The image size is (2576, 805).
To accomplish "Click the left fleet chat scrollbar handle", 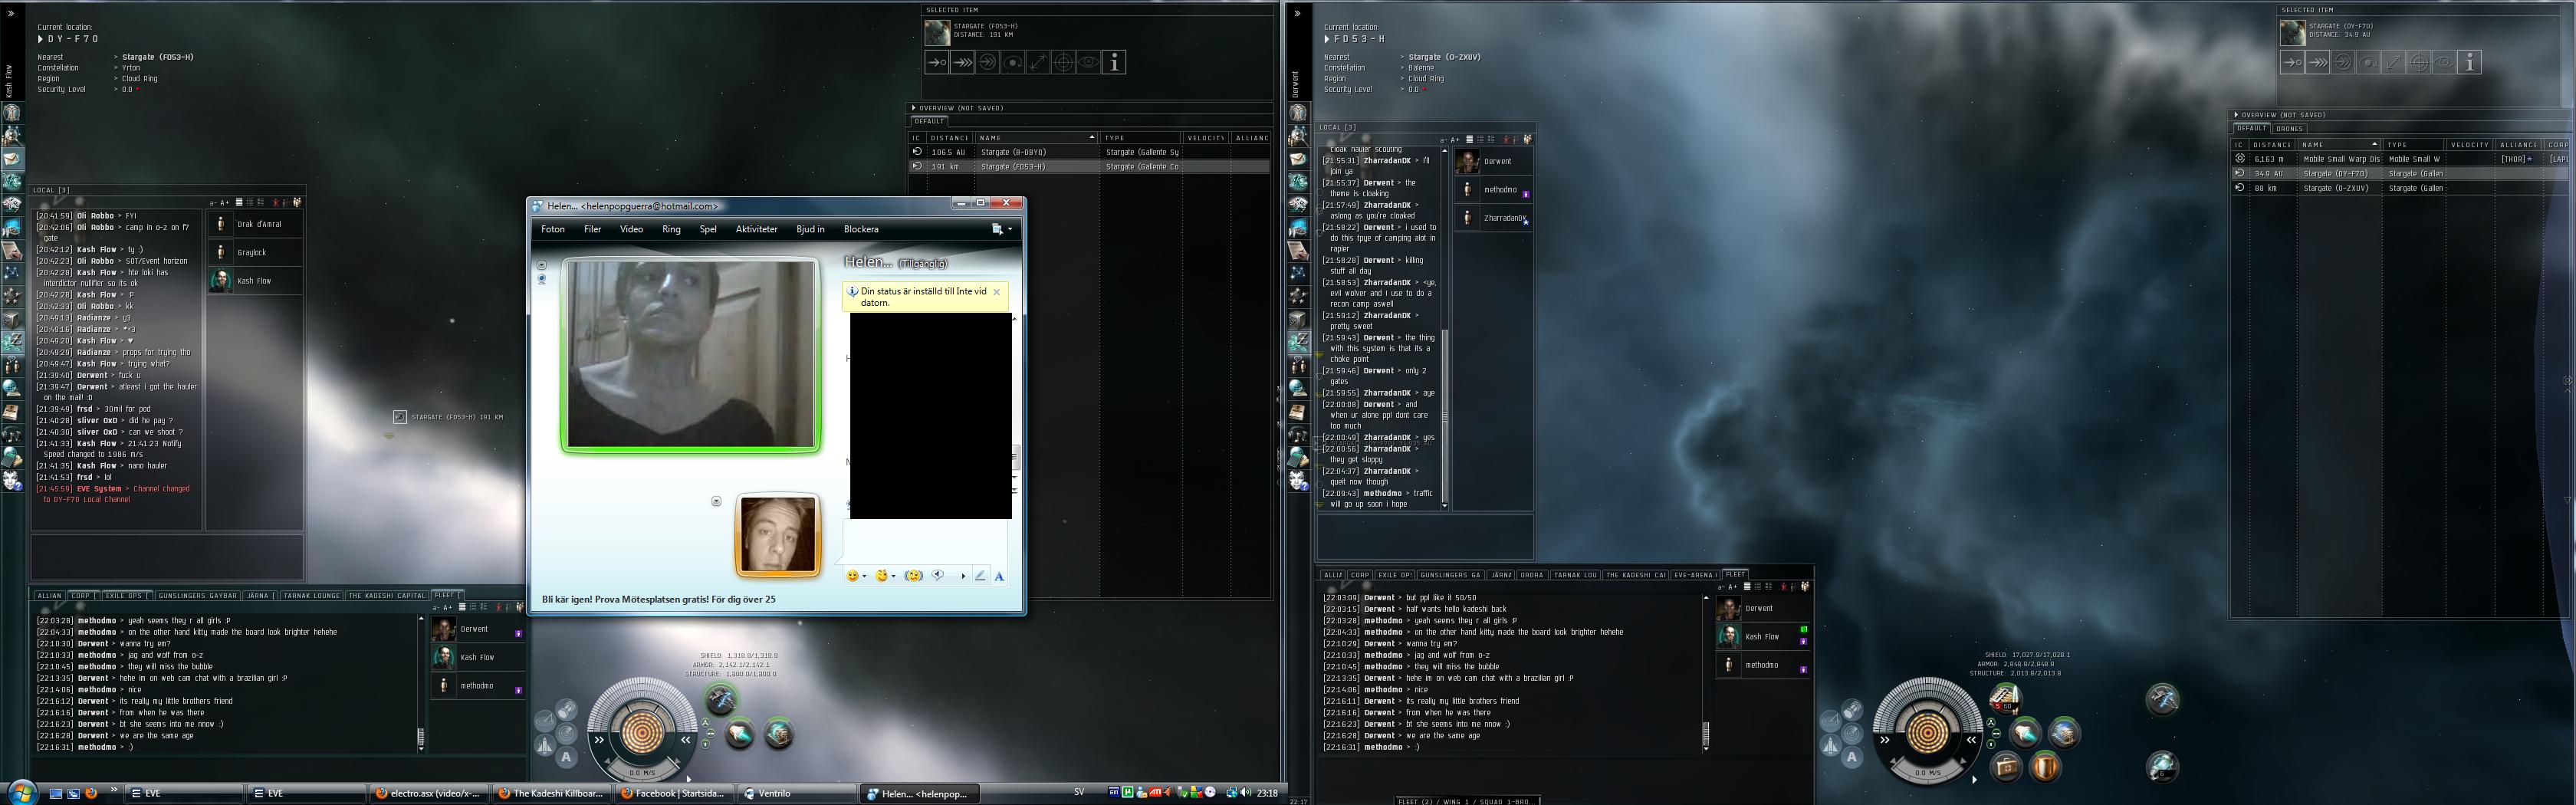I will [x=421, y=736].
